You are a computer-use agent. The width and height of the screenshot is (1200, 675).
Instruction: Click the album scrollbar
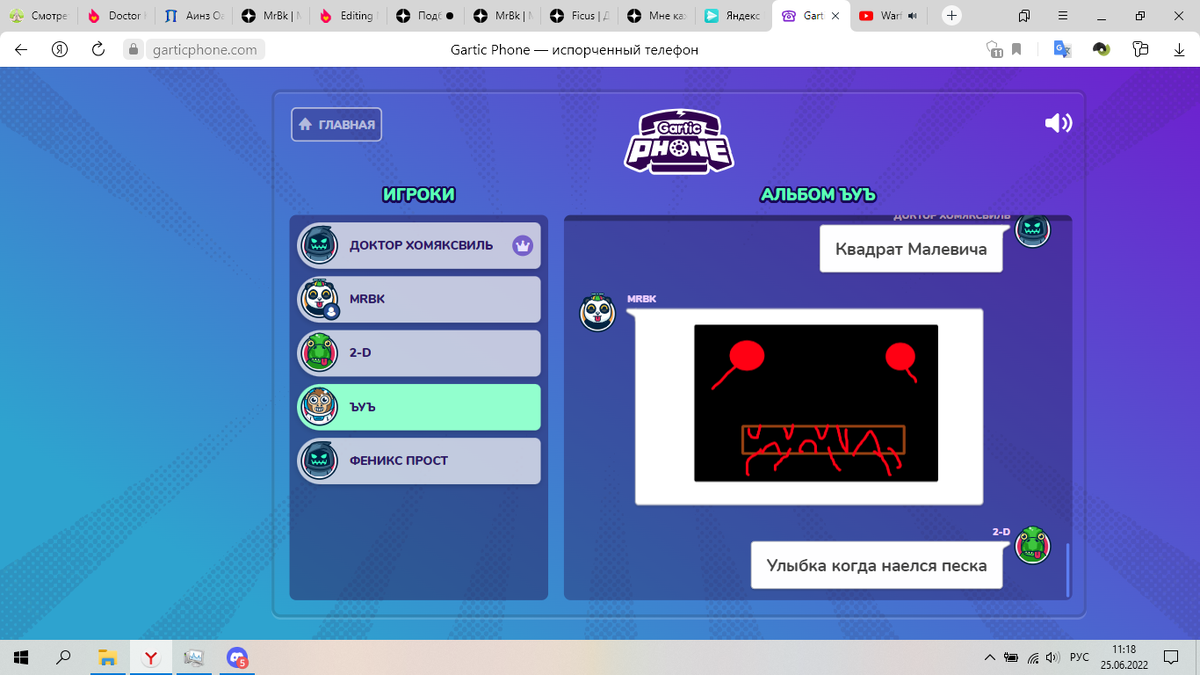coord(1067,570)
